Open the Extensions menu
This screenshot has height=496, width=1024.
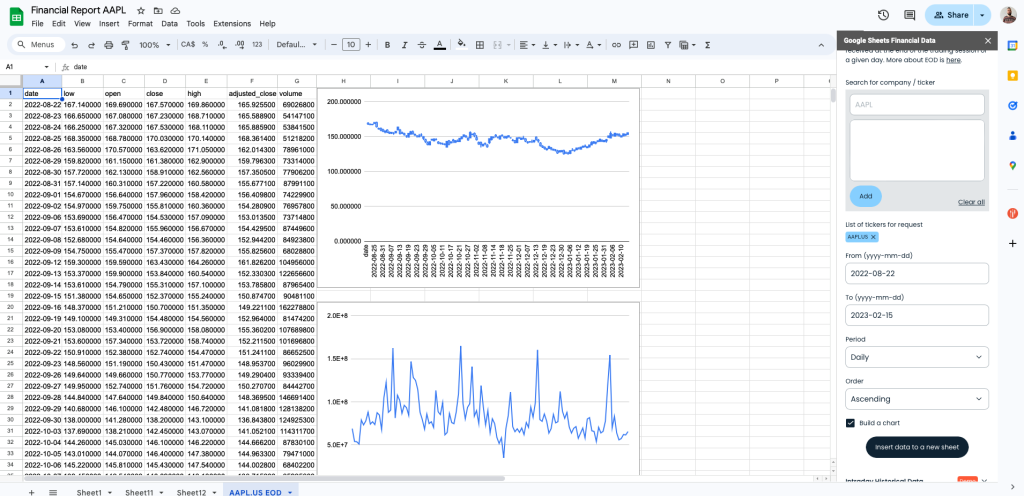coord(230,23)
